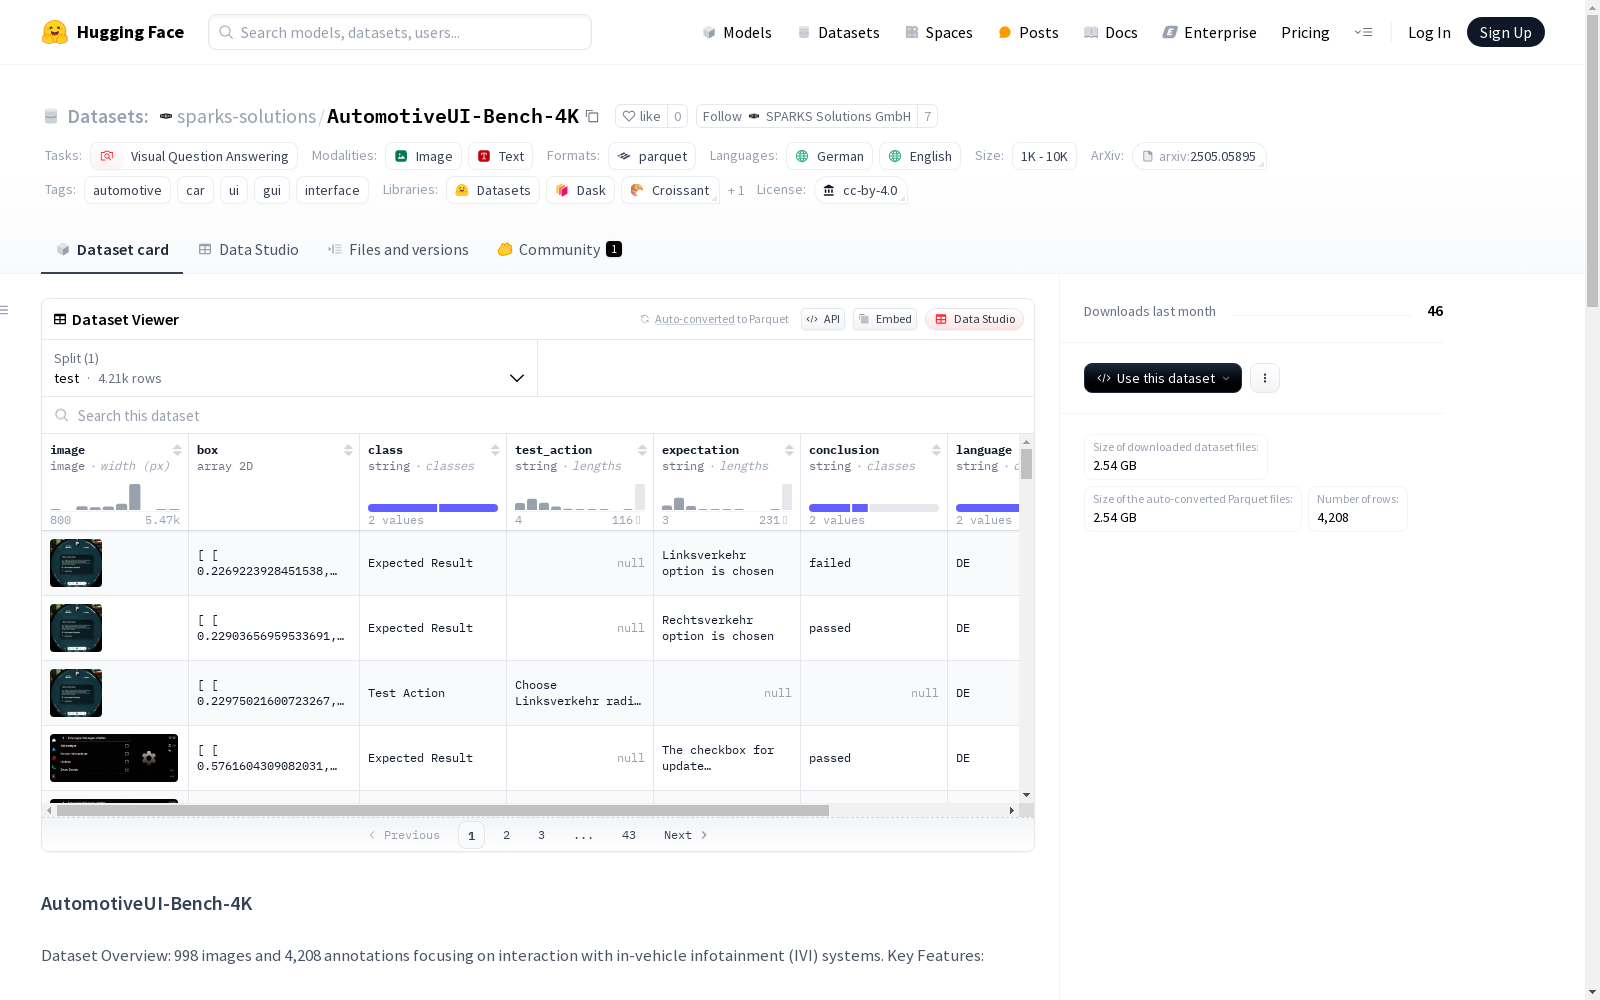Open the API button in Dataset Viewer
1600x1000 pixels.
(823, 319)
